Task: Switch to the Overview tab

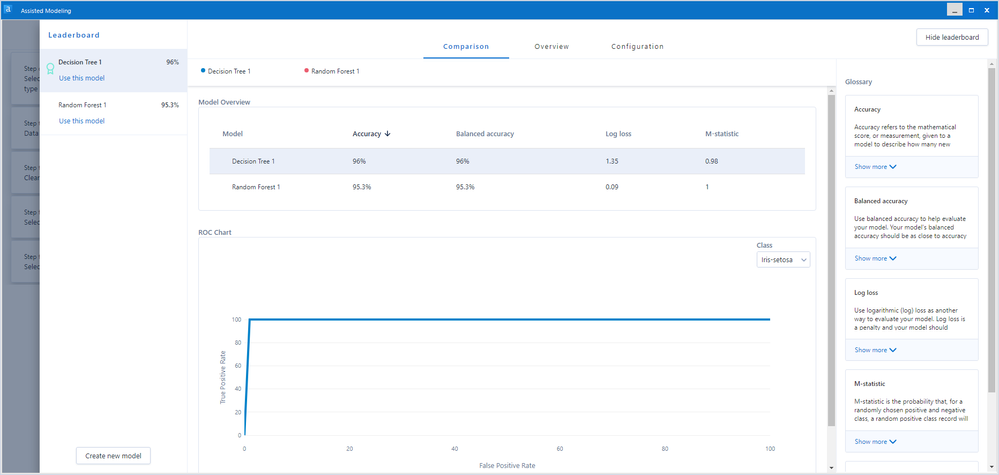Action: (x=552, y=46)
